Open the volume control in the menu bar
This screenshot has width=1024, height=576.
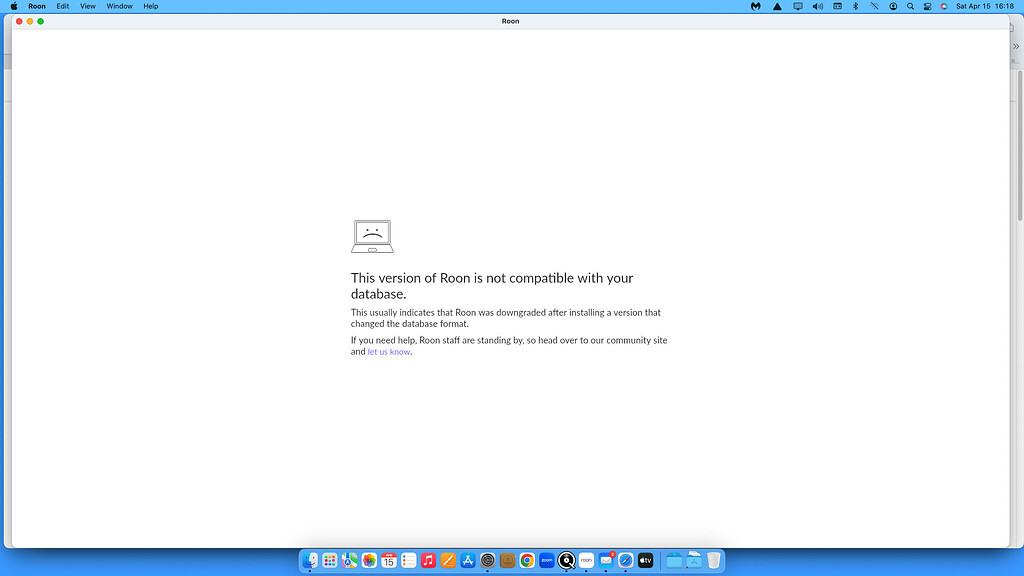point(818,6)
